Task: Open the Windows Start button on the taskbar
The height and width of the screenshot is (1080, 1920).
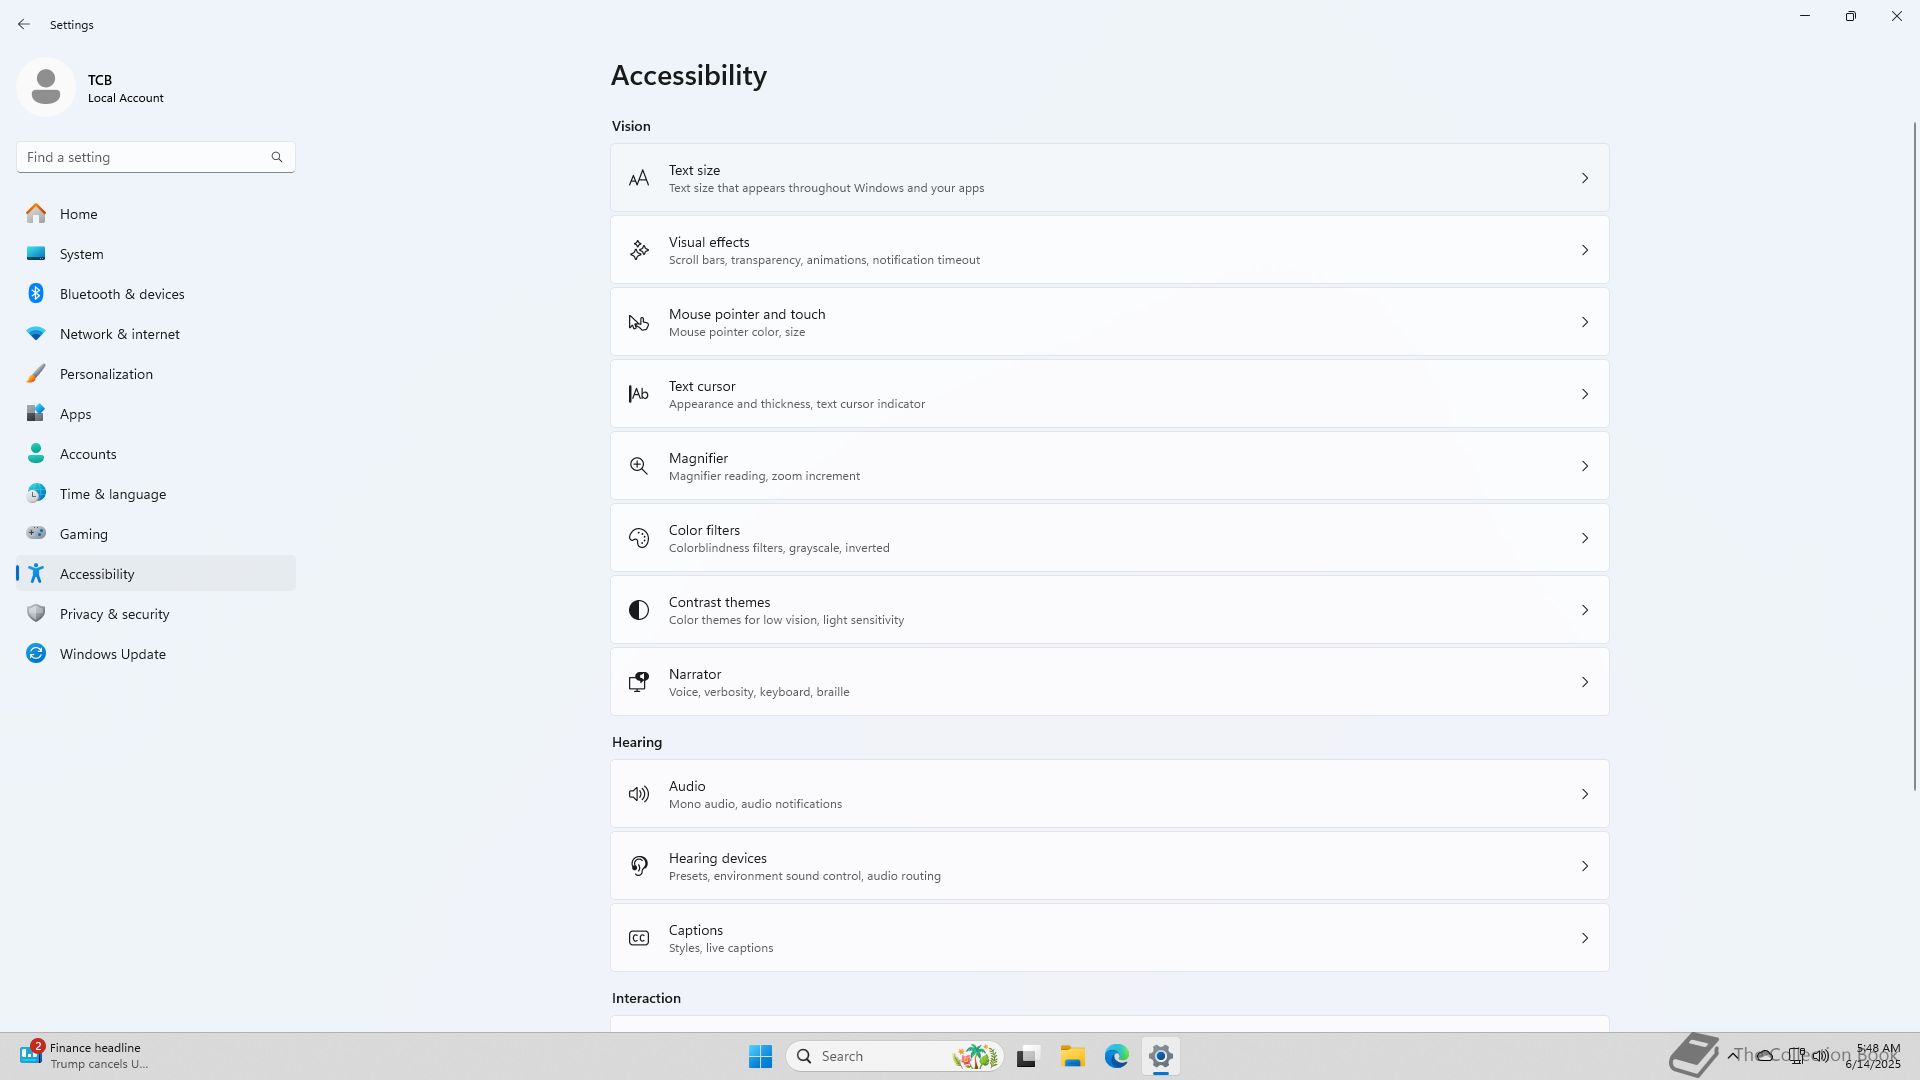Action: point(760,1056)
